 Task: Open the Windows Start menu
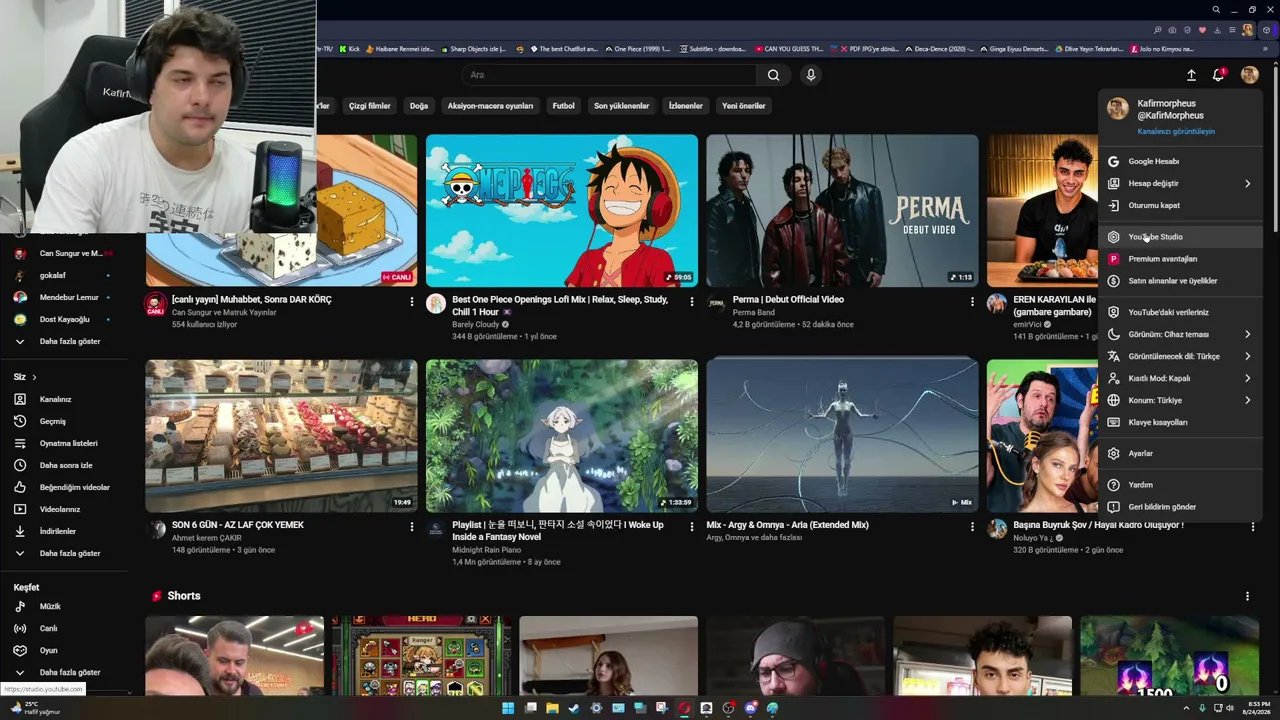coord(508,708)
